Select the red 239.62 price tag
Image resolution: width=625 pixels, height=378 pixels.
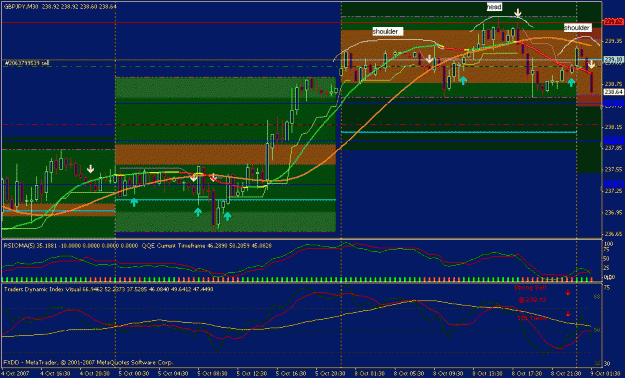613,22
